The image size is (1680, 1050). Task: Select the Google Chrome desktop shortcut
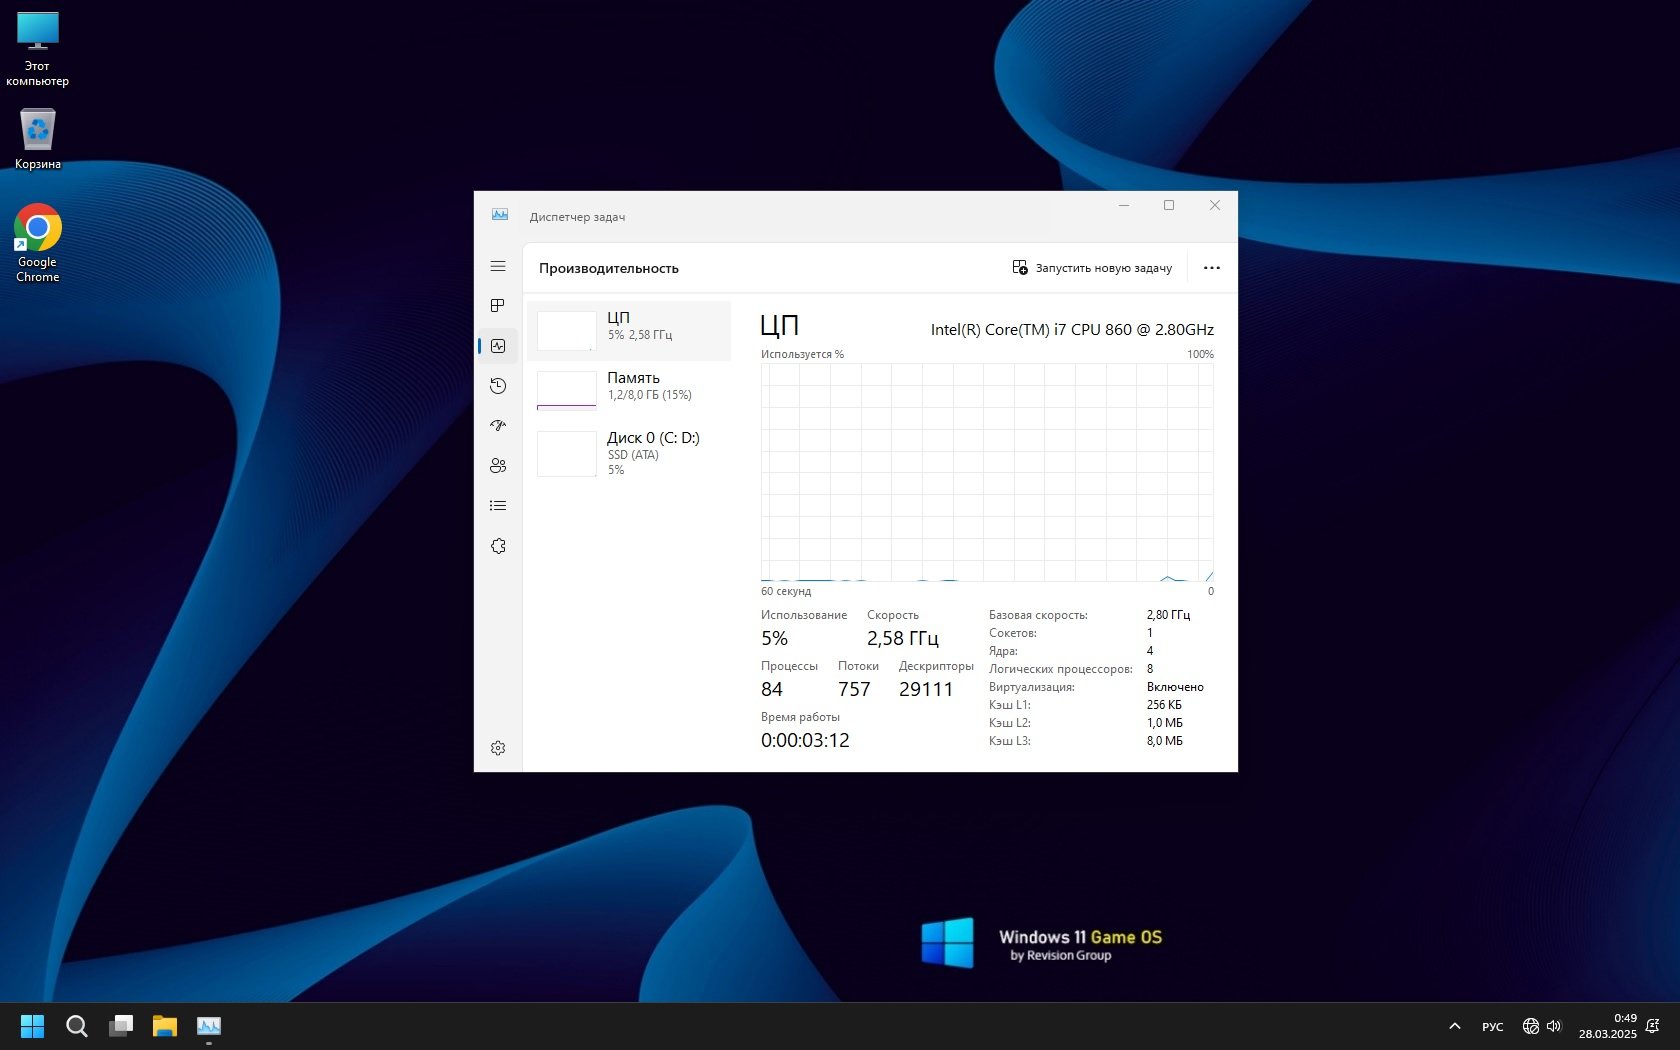pos(38,244)
